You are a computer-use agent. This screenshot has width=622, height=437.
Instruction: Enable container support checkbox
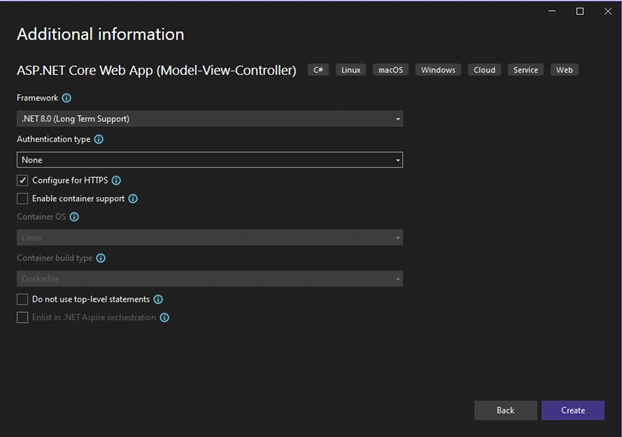point(22,198)
